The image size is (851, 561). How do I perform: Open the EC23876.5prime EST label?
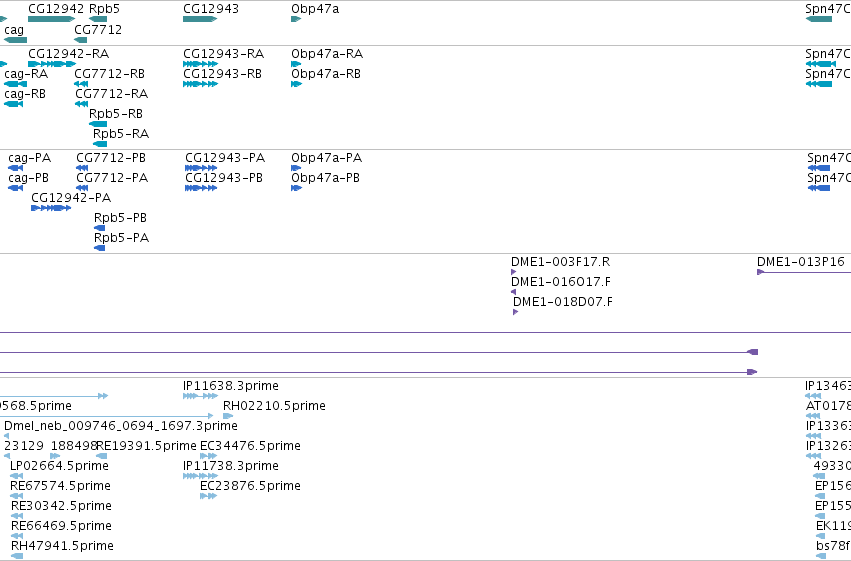pyautogui.click(x=250, y=486)
